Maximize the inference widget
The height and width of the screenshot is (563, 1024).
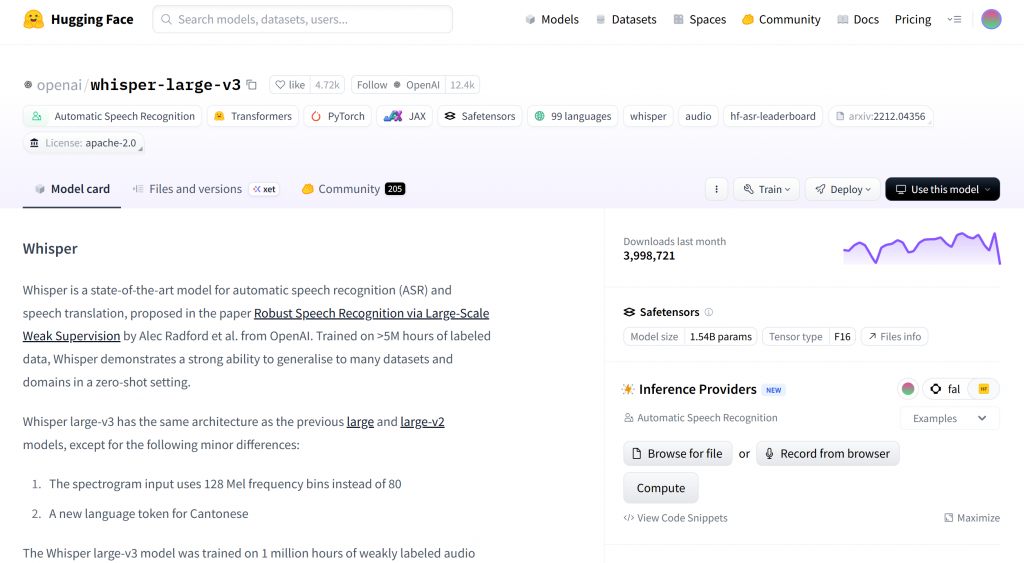click(972, 518)
